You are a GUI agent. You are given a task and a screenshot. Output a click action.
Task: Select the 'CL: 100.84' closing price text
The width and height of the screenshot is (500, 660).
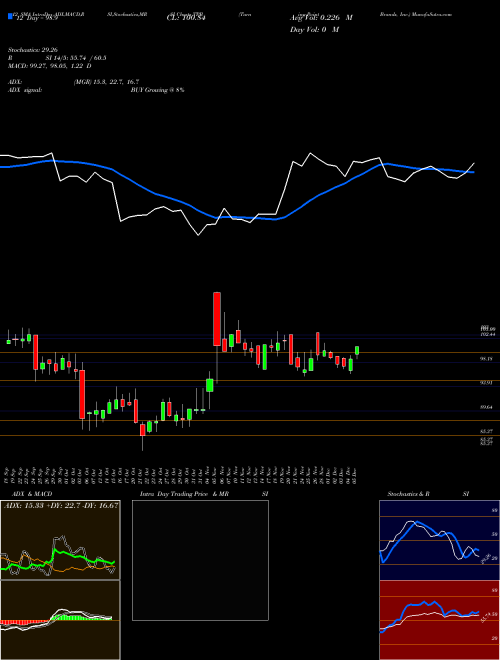pyautogui.click(x=185, y=18)
